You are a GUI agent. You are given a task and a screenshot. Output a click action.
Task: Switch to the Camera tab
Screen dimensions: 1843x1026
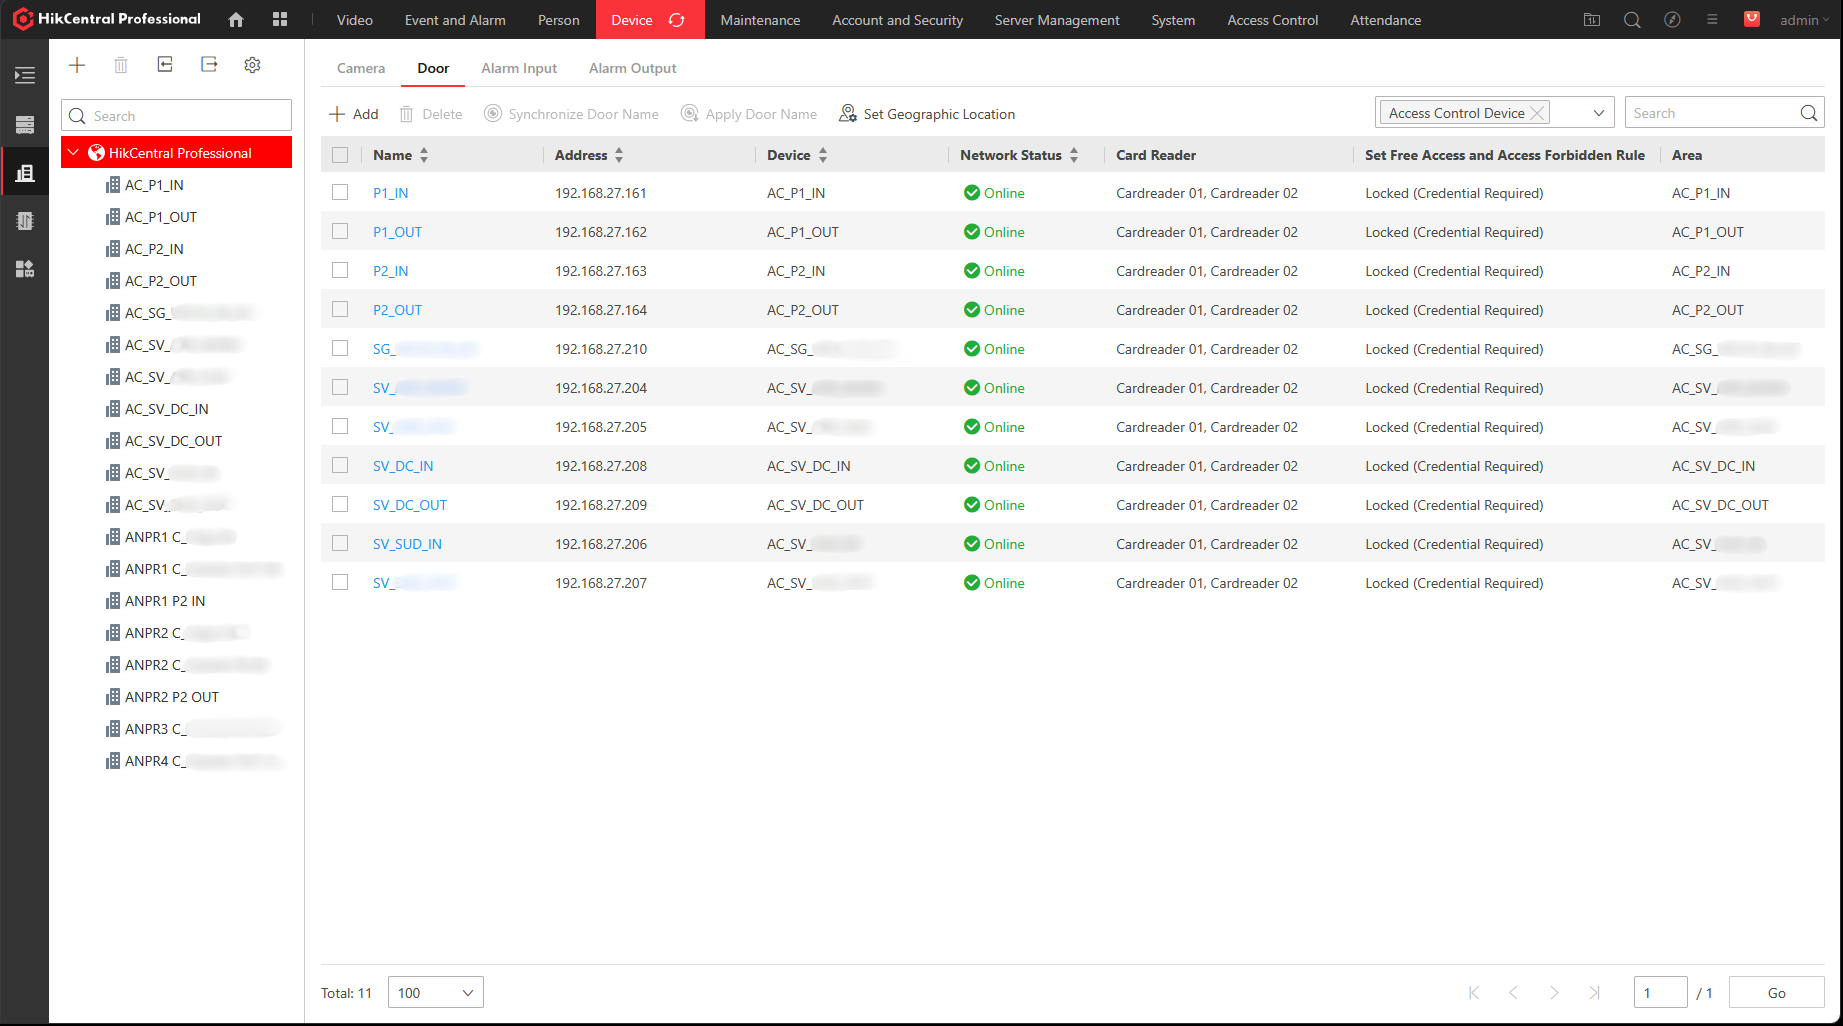[x=361, y=68]
